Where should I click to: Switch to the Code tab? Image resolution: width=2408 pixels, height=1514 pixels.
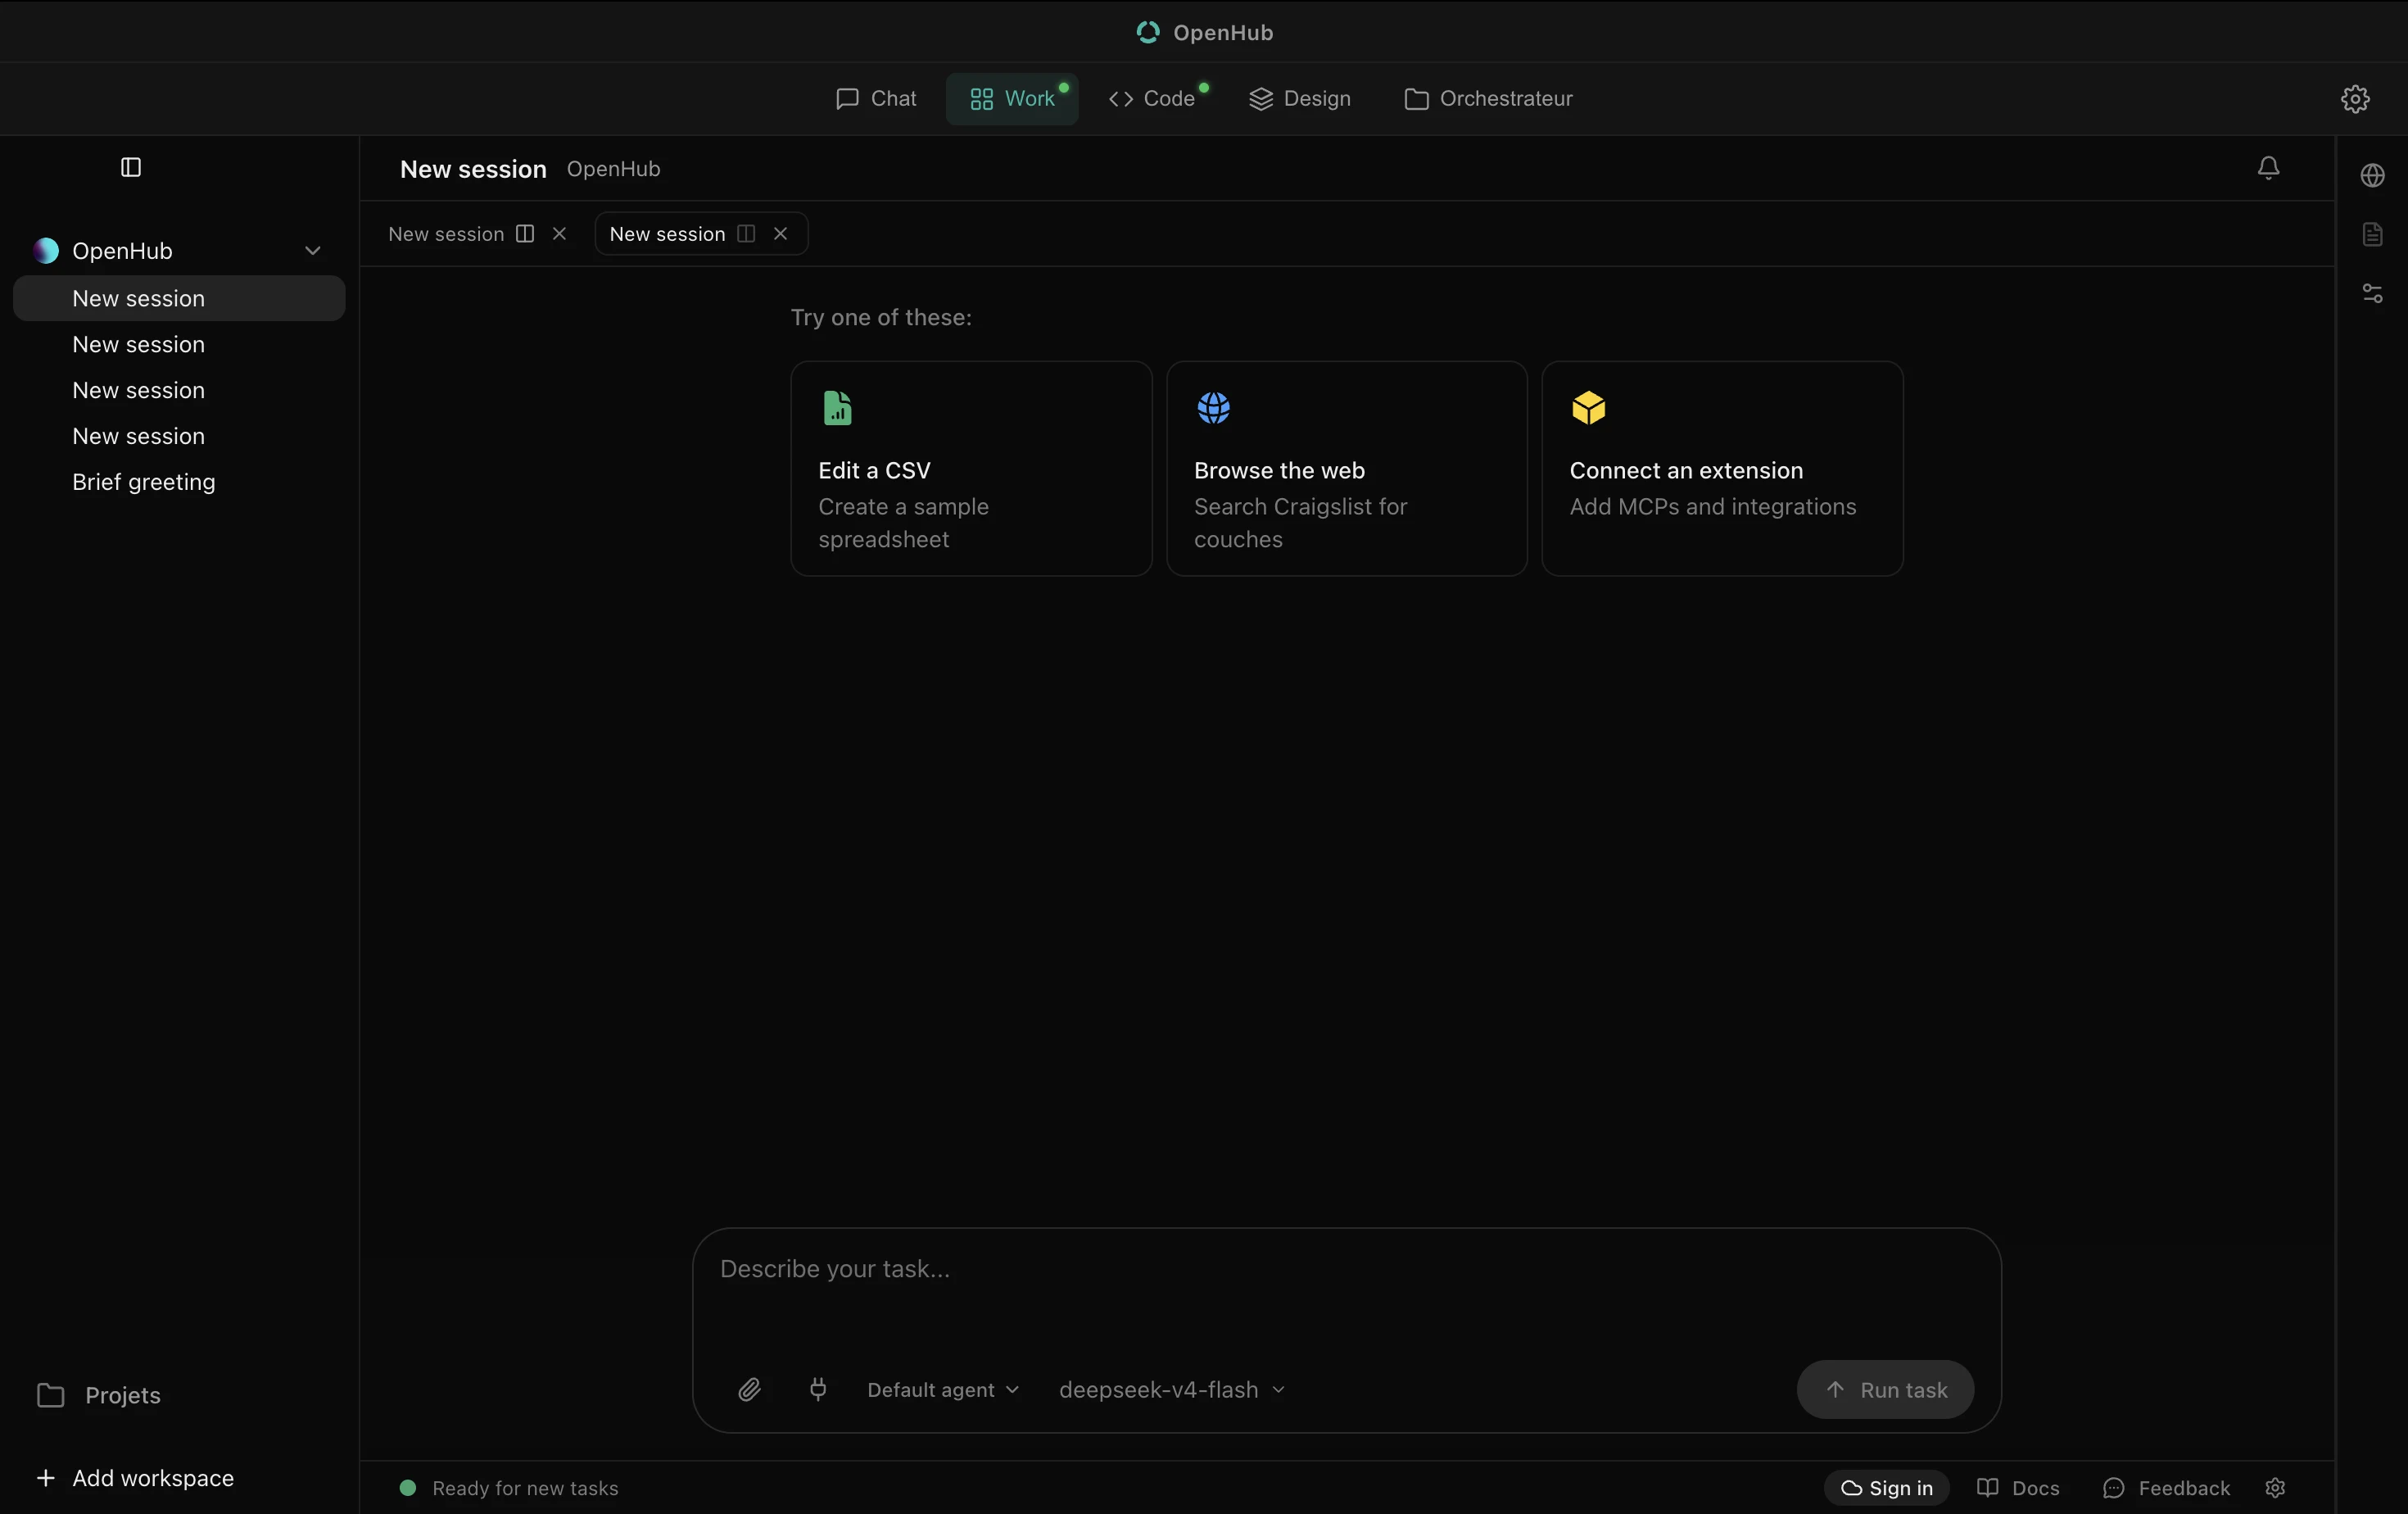click(x=1155, y=99)
